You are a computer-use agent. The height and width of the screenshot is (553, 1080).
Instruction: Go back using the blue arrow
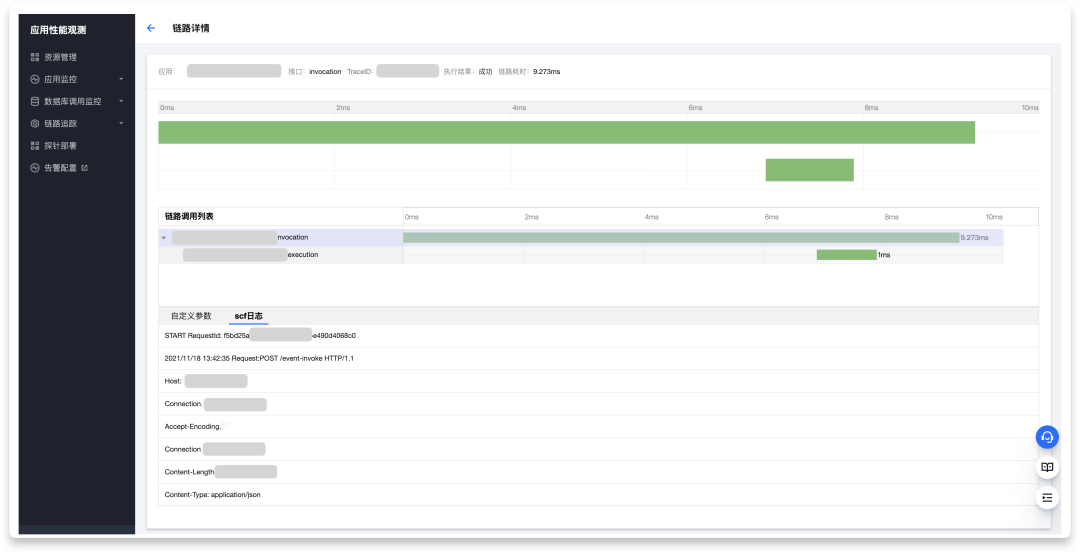pos(151,28)
